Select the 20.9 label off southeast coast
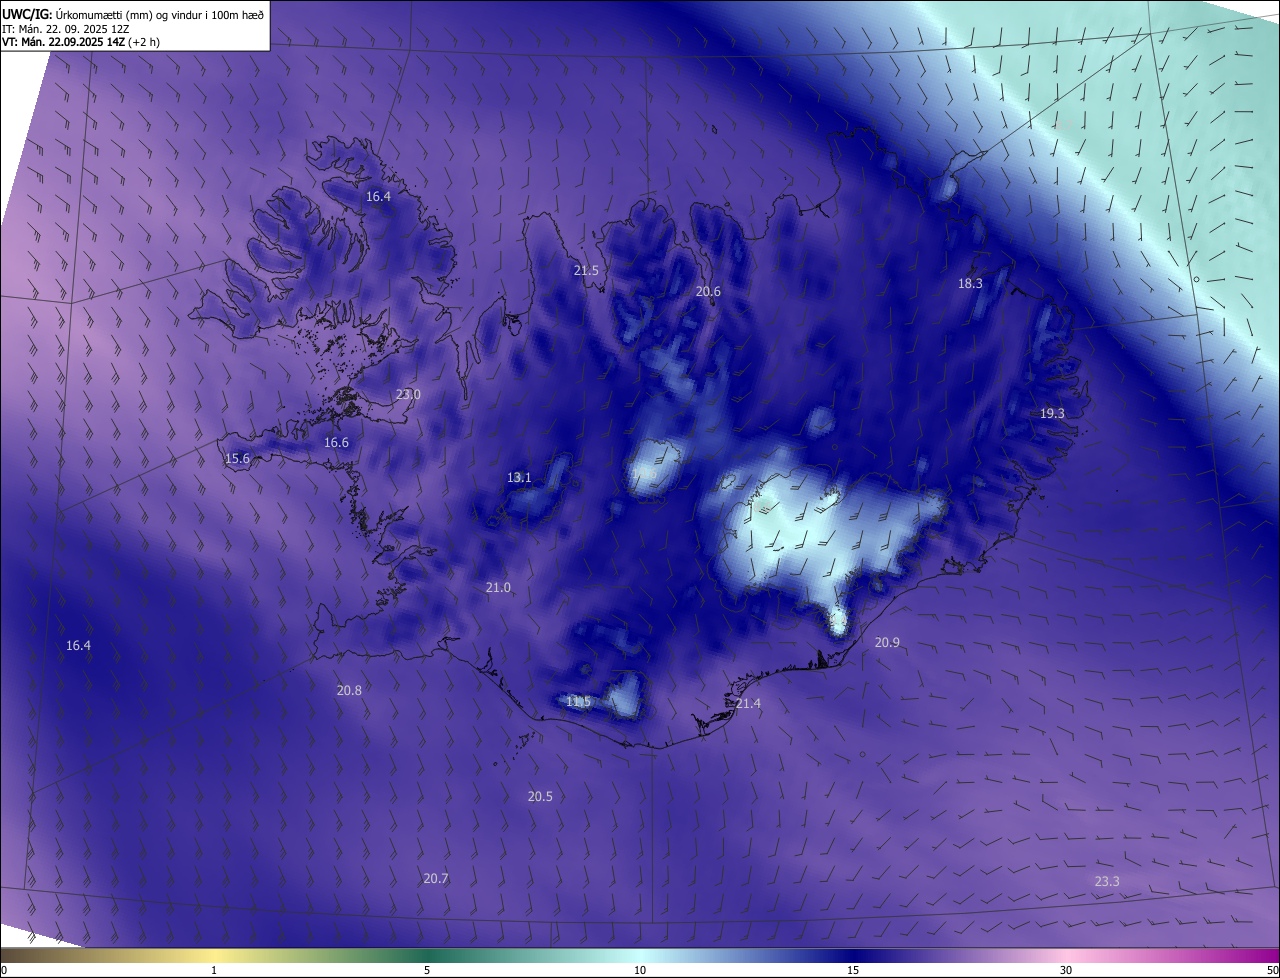This screenshot has width=1280, height=978. point(887,643)
